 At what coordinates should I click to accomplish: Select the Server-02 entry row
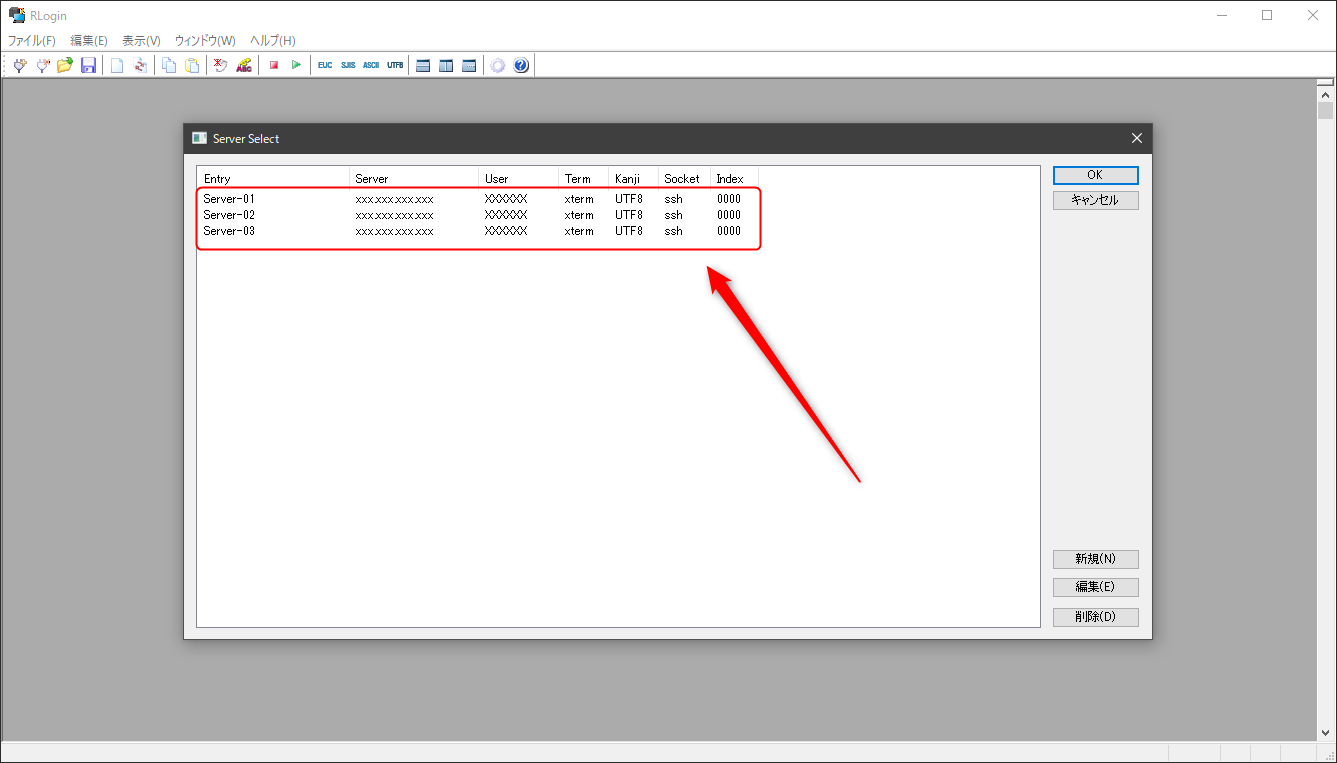point(229,215)
